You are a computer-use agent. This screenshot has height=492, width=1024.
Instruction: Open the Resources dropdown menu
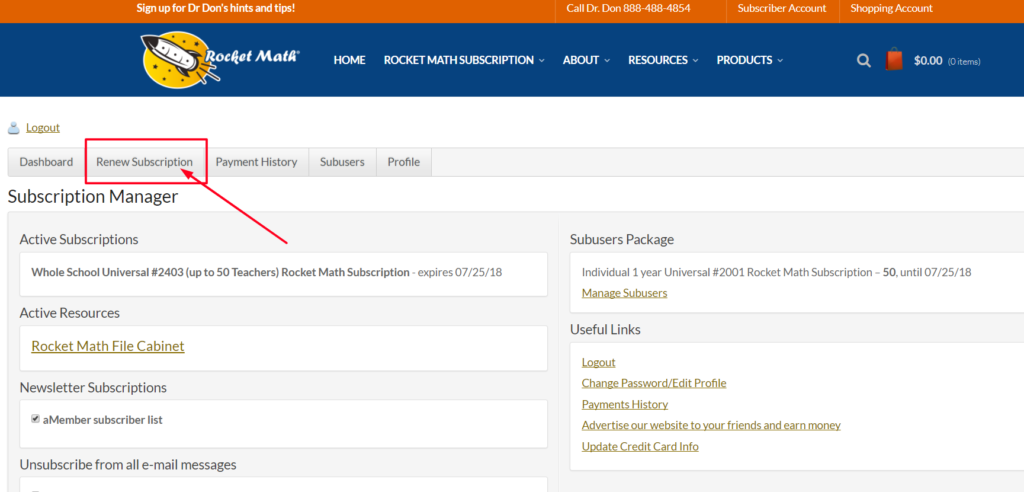663,60
